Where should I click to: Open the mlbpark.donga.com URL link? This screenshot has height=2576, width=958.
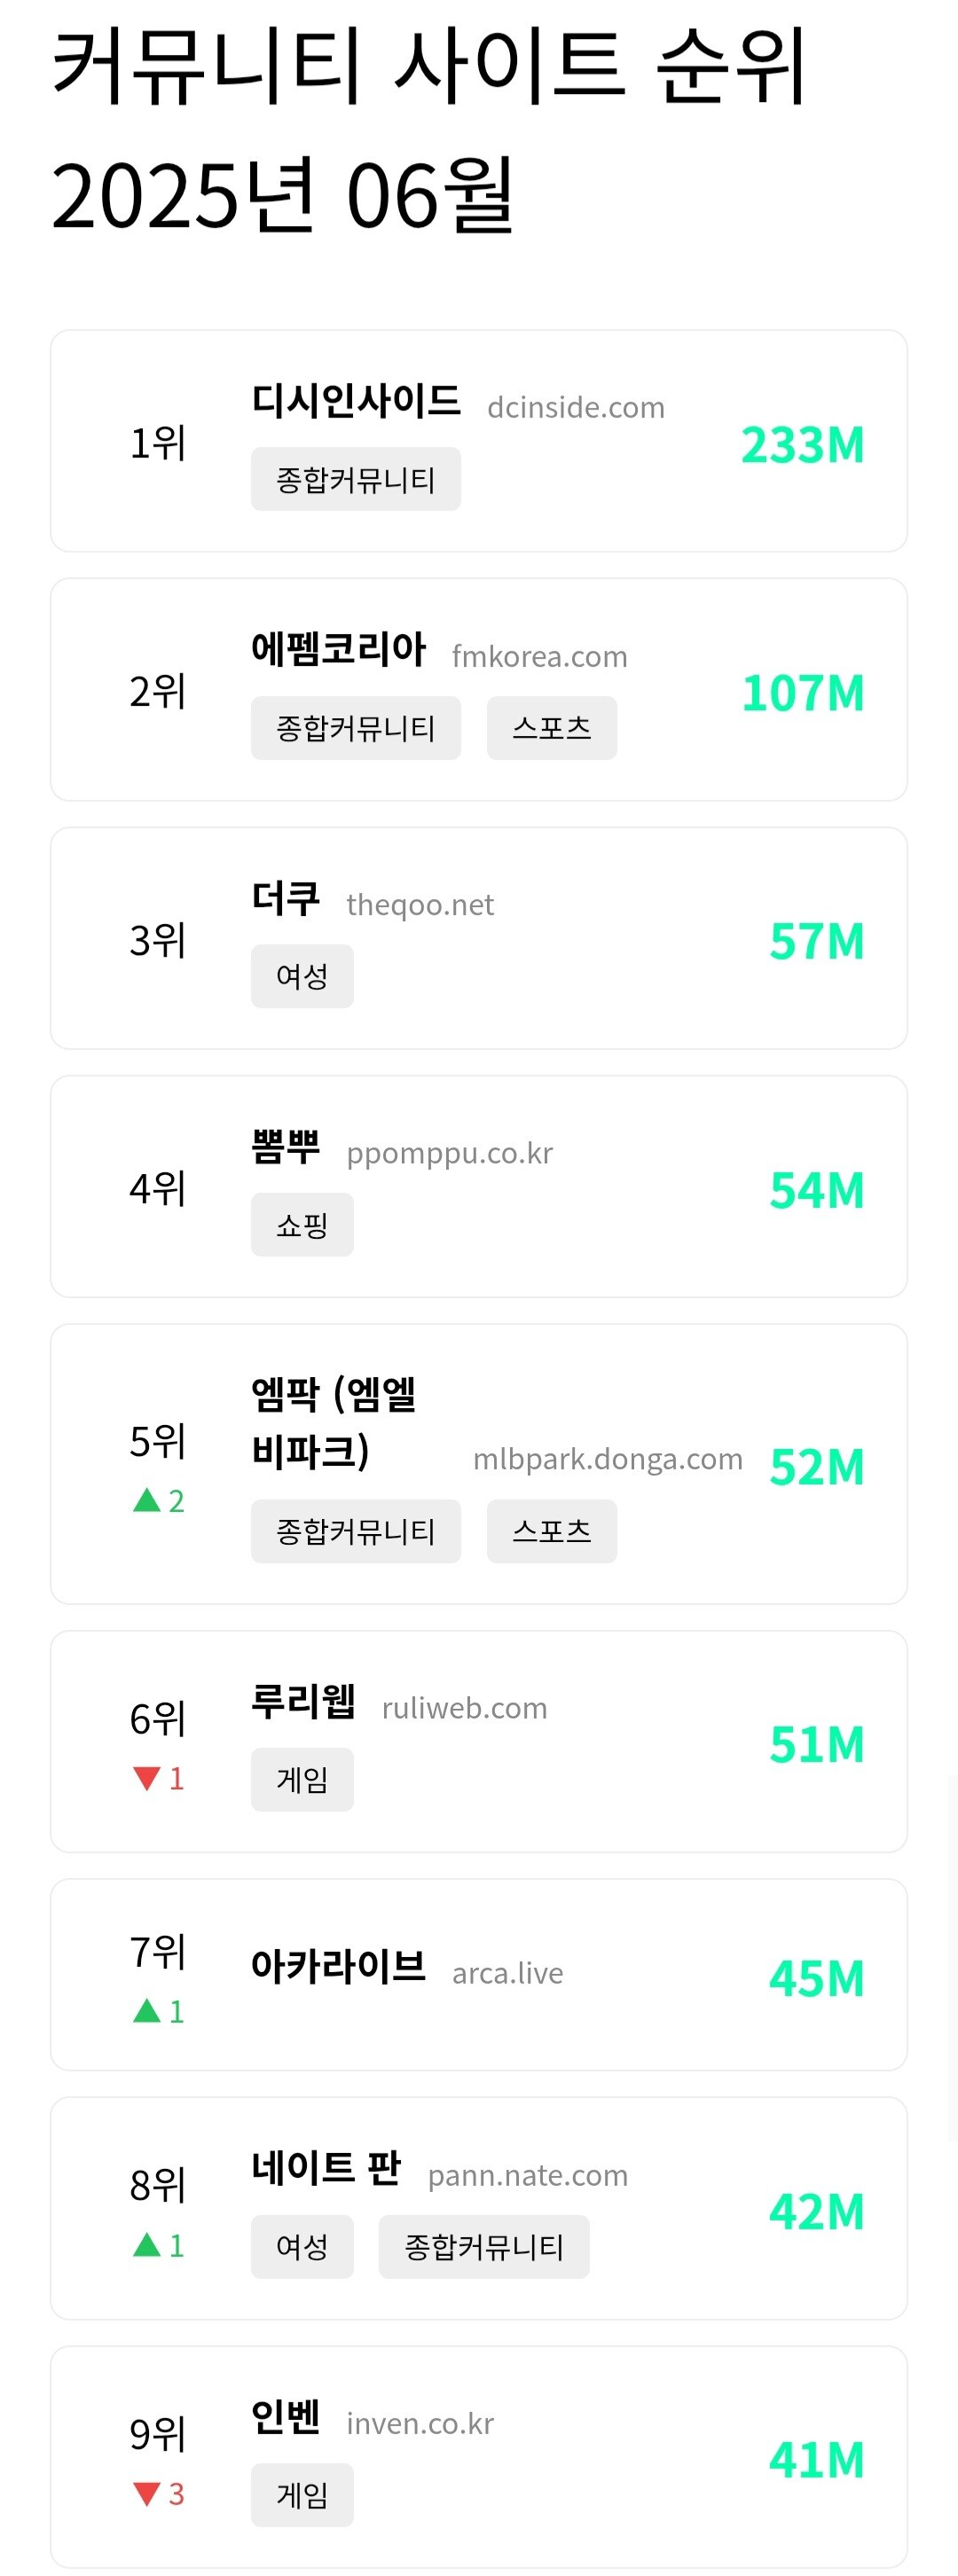coord(607,1459)
